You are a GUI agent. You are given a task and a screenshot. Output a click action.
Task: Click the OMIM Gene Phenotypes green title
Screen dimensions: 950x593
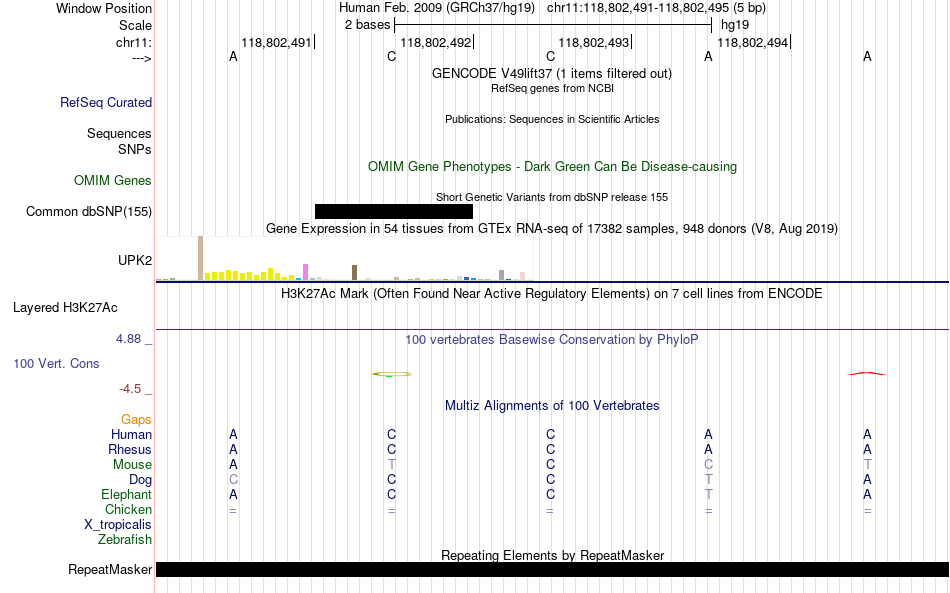[553, 167]
